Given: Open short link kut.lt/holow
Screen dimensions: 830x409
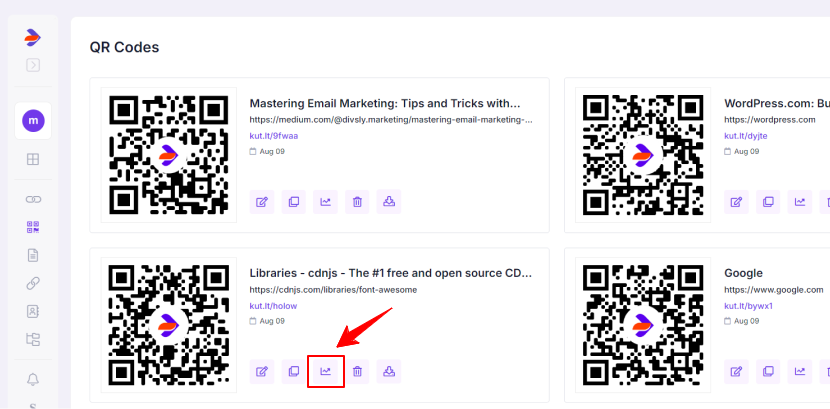Looking at the screenshot, I should coord(273,306).
